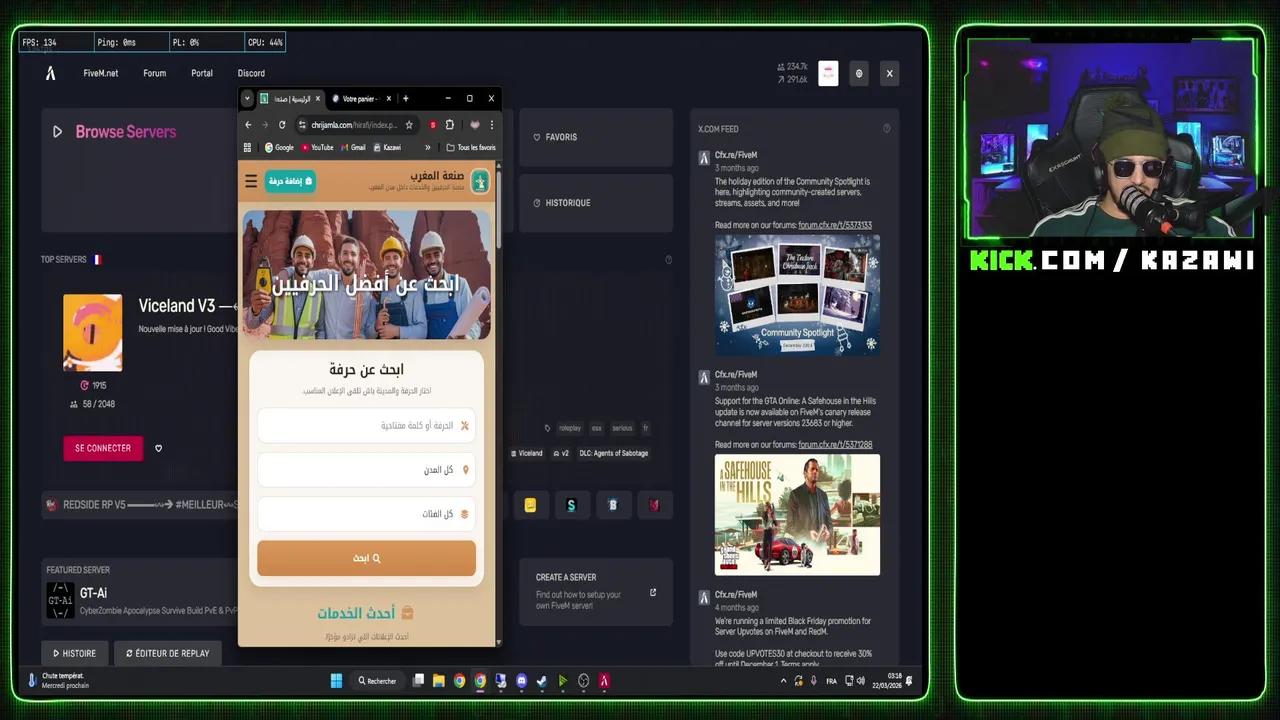This screenshot has width=1280, height=720.
Task: Open the Forum menu item in FiveM
Action: coord(154,73)
